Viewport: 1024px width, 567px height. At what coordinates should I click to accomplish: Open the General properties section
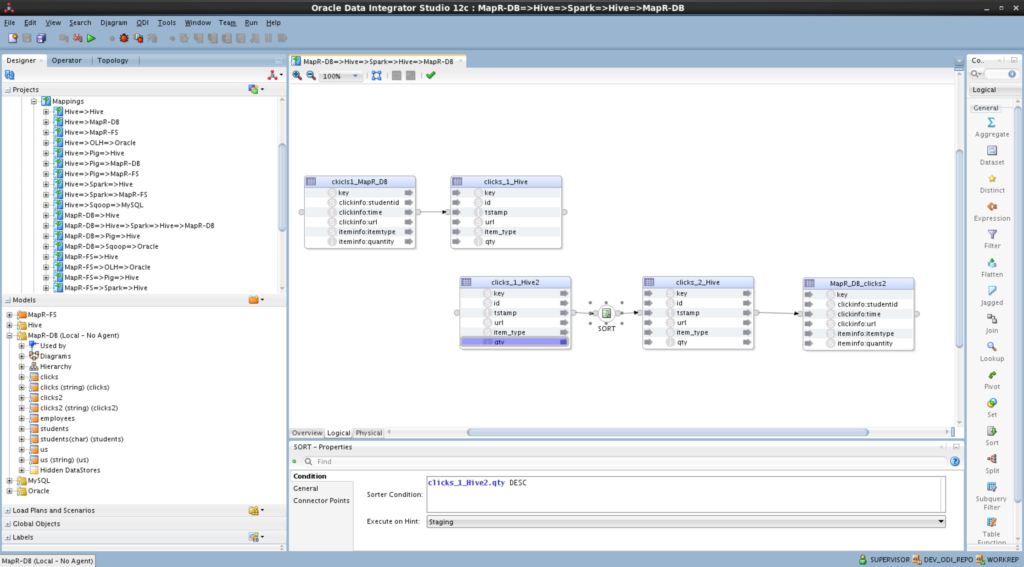306,489
